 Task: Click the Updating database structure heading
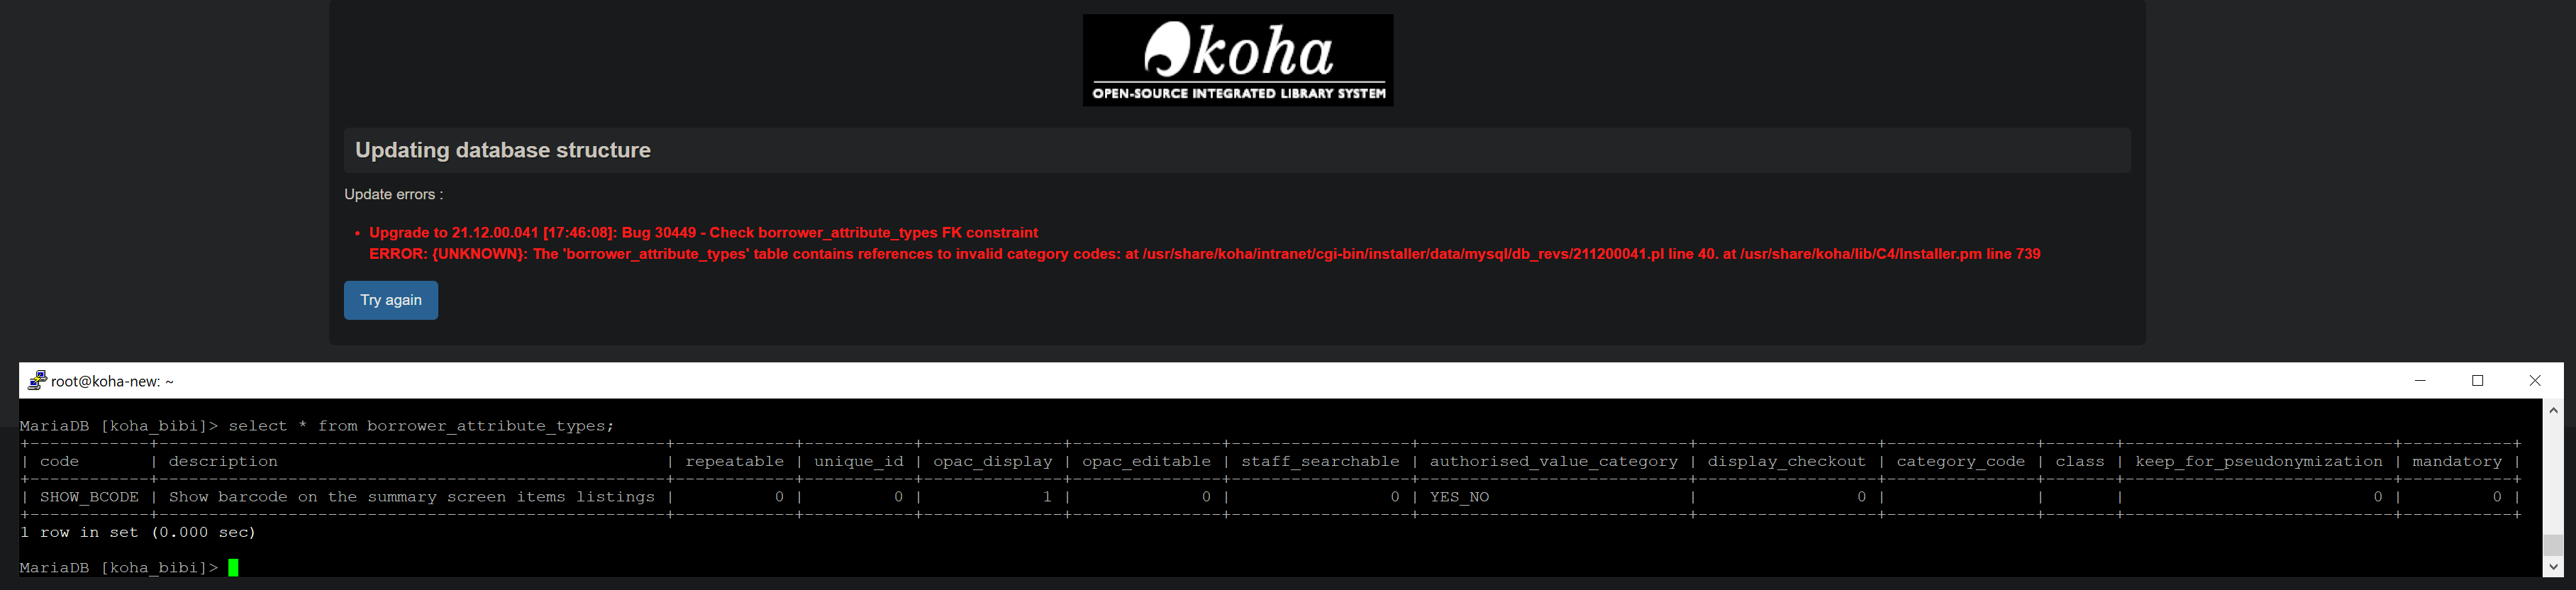coord(503,150)
